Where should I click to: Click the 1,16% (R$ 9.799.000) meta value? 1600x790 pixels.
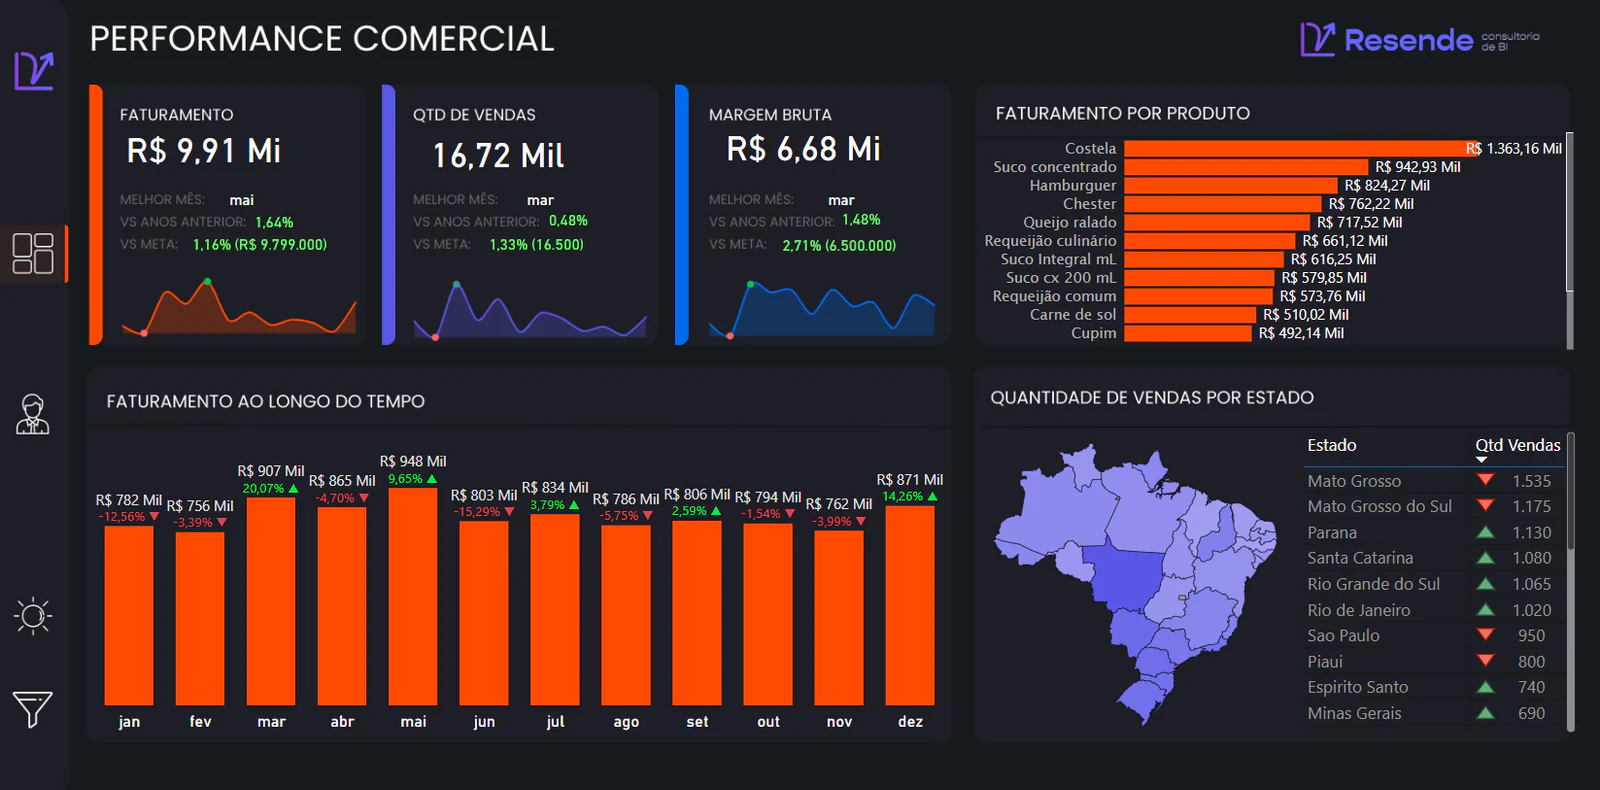(260, 244)
